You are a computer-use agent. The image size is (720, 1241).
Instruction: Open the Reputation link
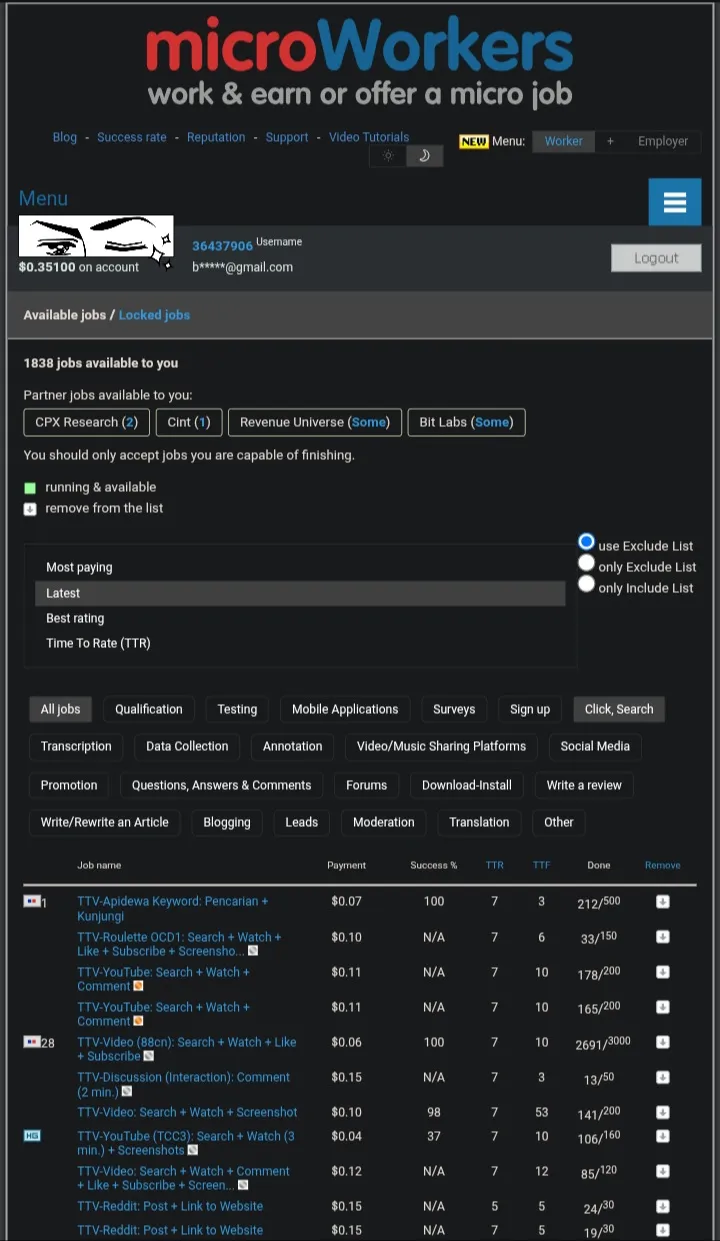pyautogui.click(x=216, y=137)
